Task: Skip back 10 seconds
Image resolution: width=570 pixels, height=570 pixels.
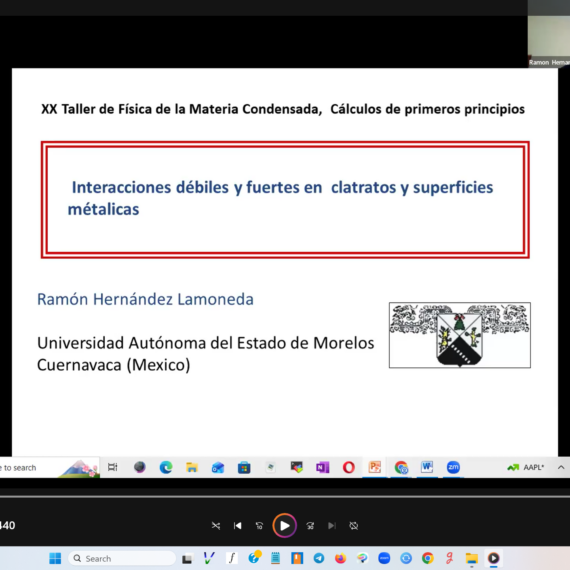Action: pyautogui.click(x=259, y=526)
